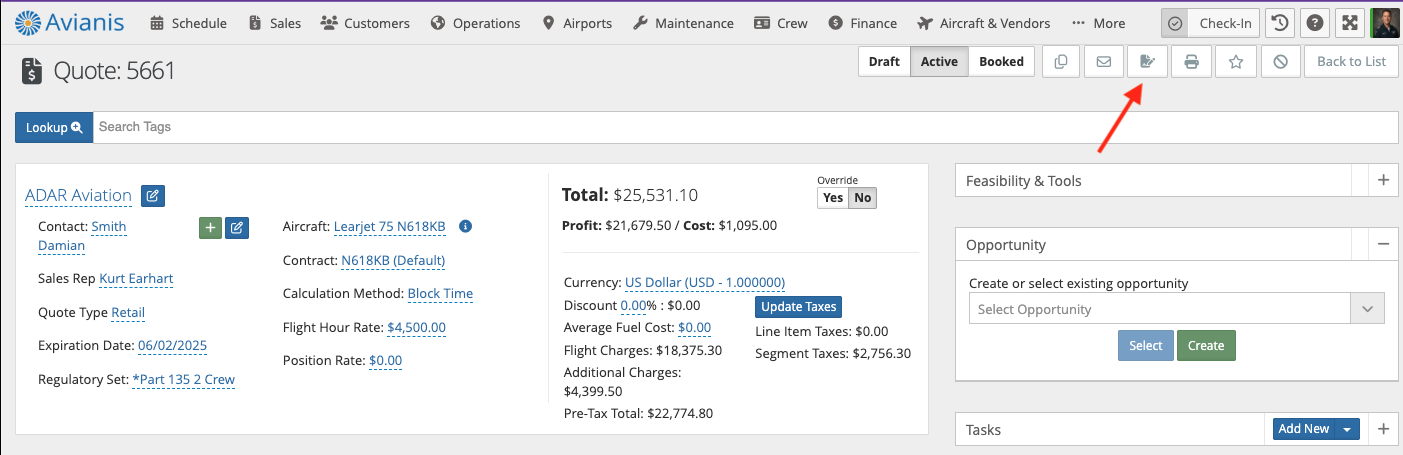Expand the Feasibility & Tools panel
The height and width of the screenshot is (455, 1403).
click(1384, 181)
